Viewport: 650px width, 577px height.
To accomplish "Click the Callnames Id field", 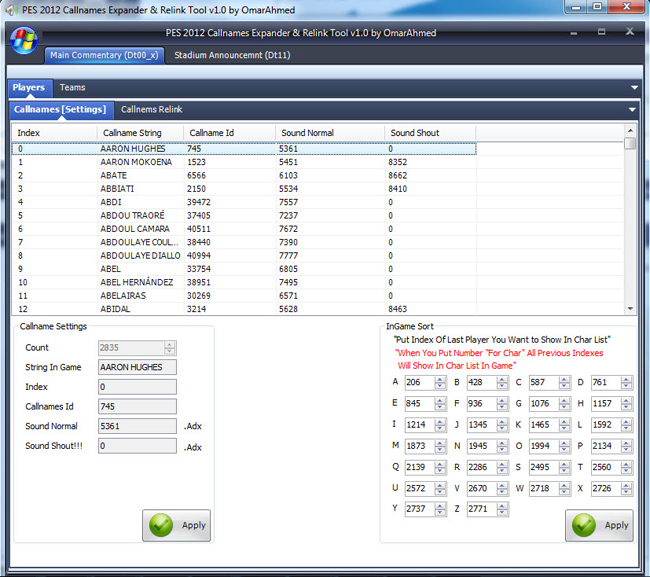I will (x=137, y=407).
